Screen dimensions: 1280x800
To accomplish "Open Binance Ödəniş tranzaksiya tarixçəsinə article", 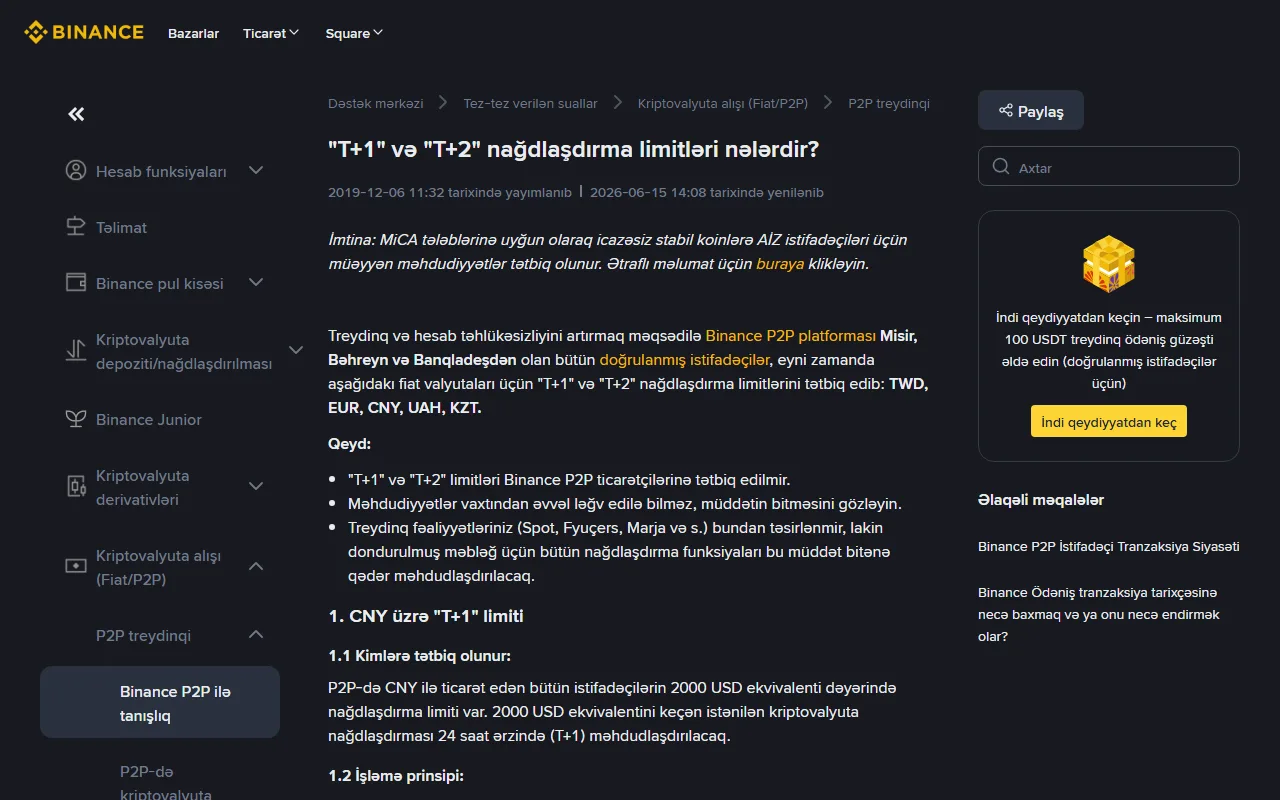I will point(1099,614).
